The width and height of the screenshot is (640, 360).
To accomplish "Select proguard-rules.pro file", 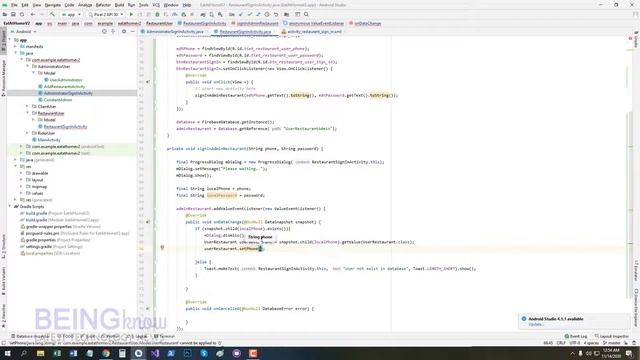I will pos(42,233).
